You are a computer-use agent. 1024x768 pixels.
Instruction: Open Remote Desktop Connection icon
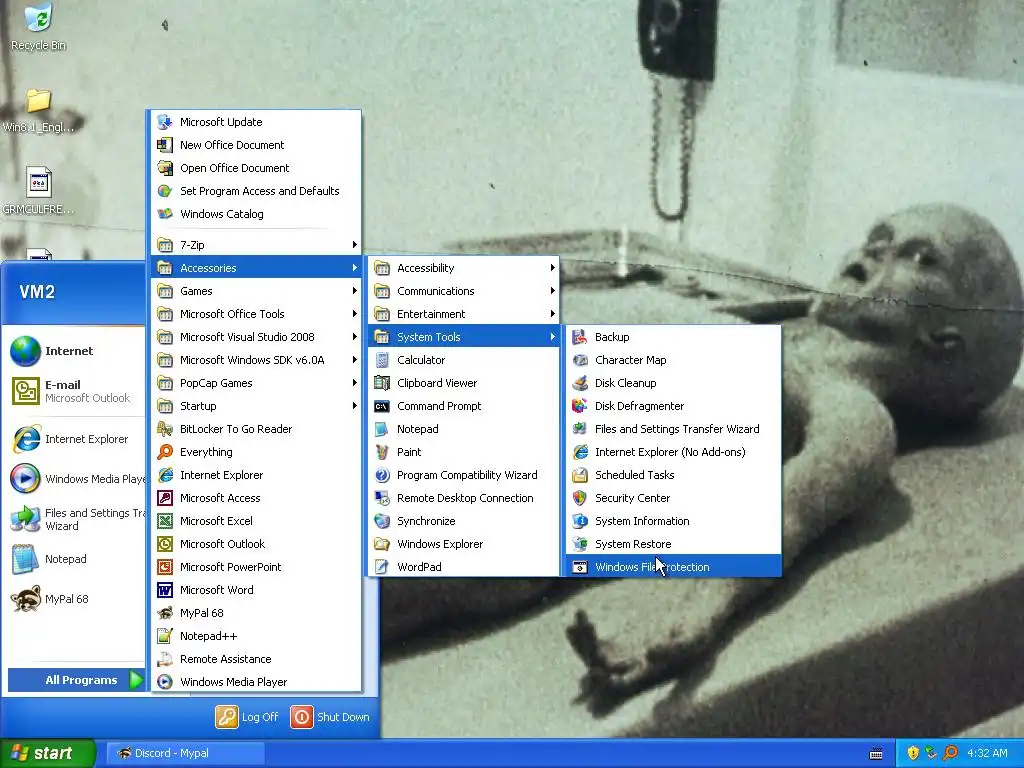(x=382, y=498)
